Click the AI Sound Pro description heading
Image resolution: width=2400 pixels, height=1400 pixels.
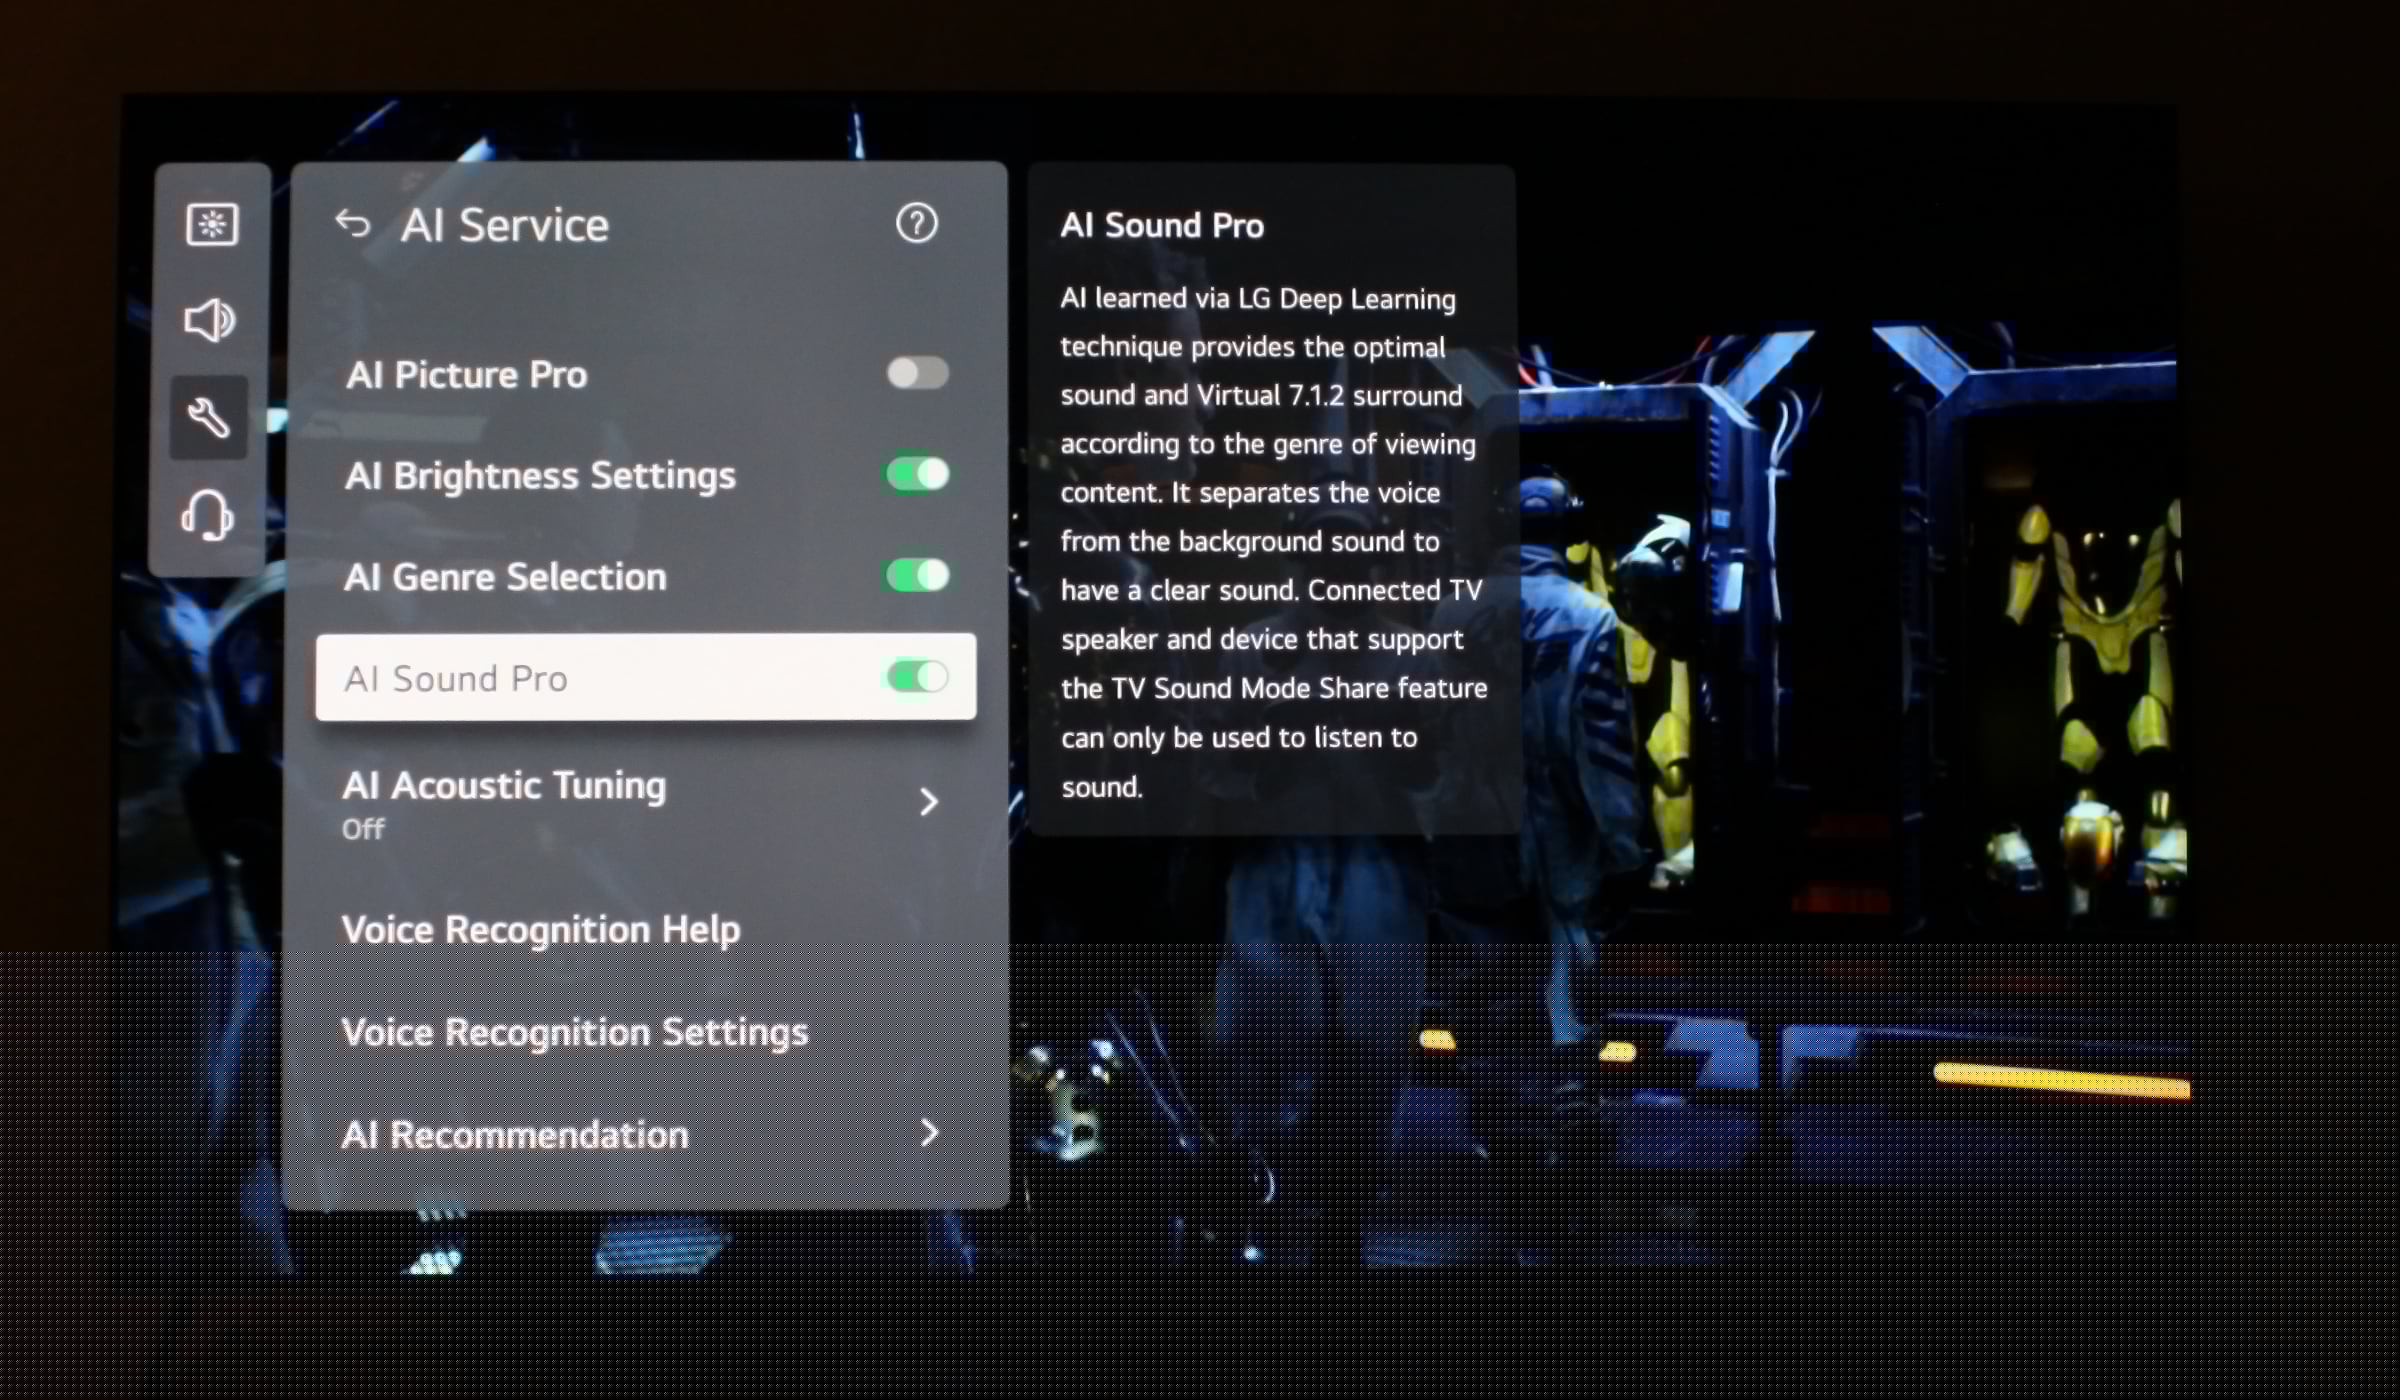point(1162,226)
